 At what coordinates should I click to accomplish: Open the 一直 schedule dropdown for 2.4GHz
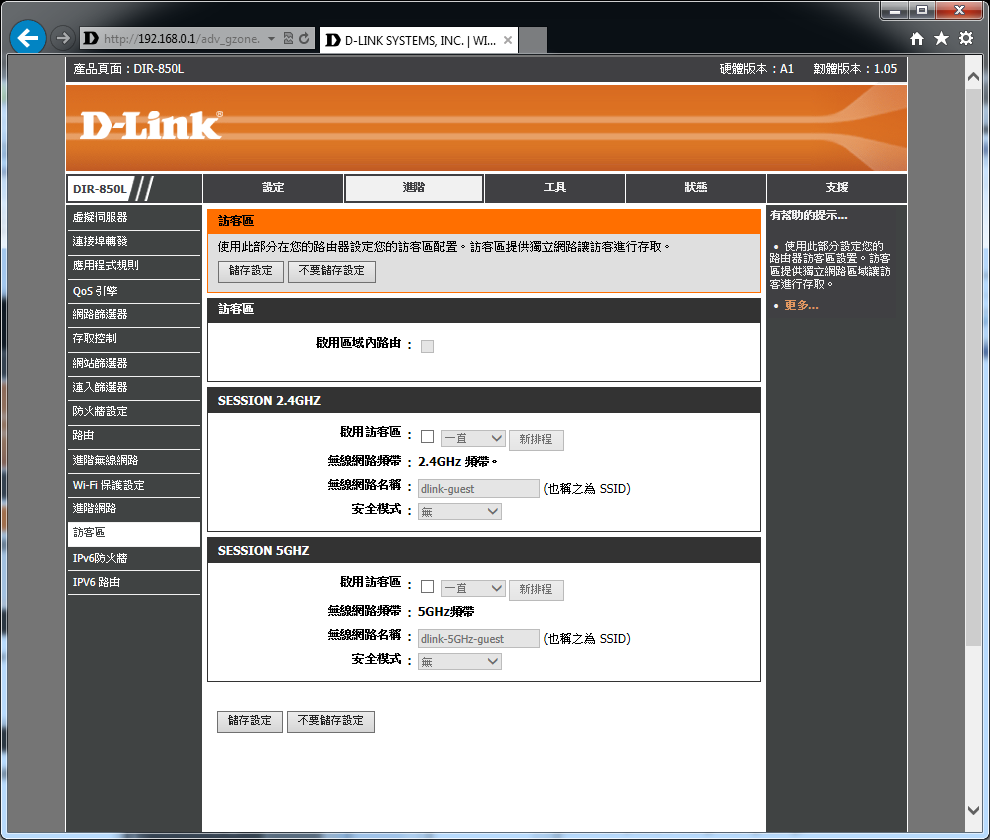pos(473,438)
